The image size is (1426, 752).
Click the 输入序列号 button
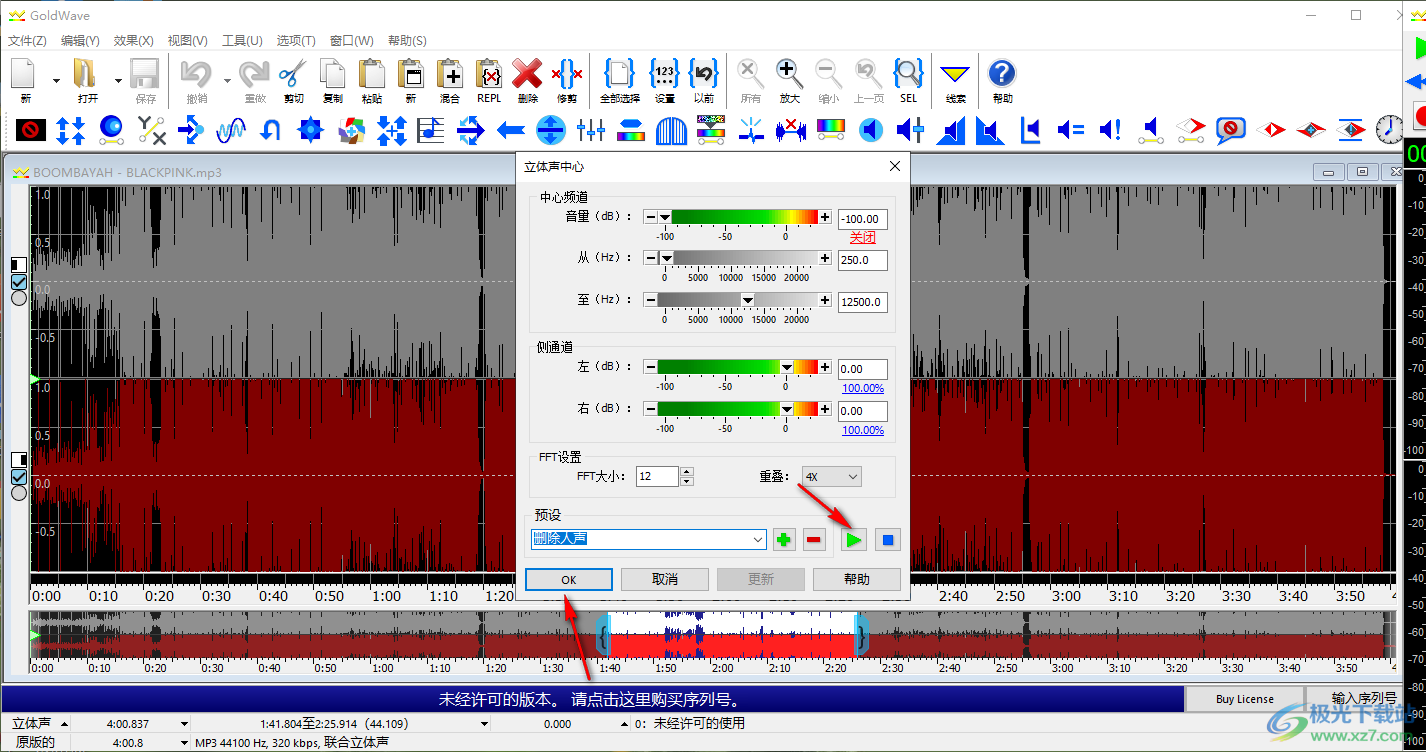pos(1364,698)
